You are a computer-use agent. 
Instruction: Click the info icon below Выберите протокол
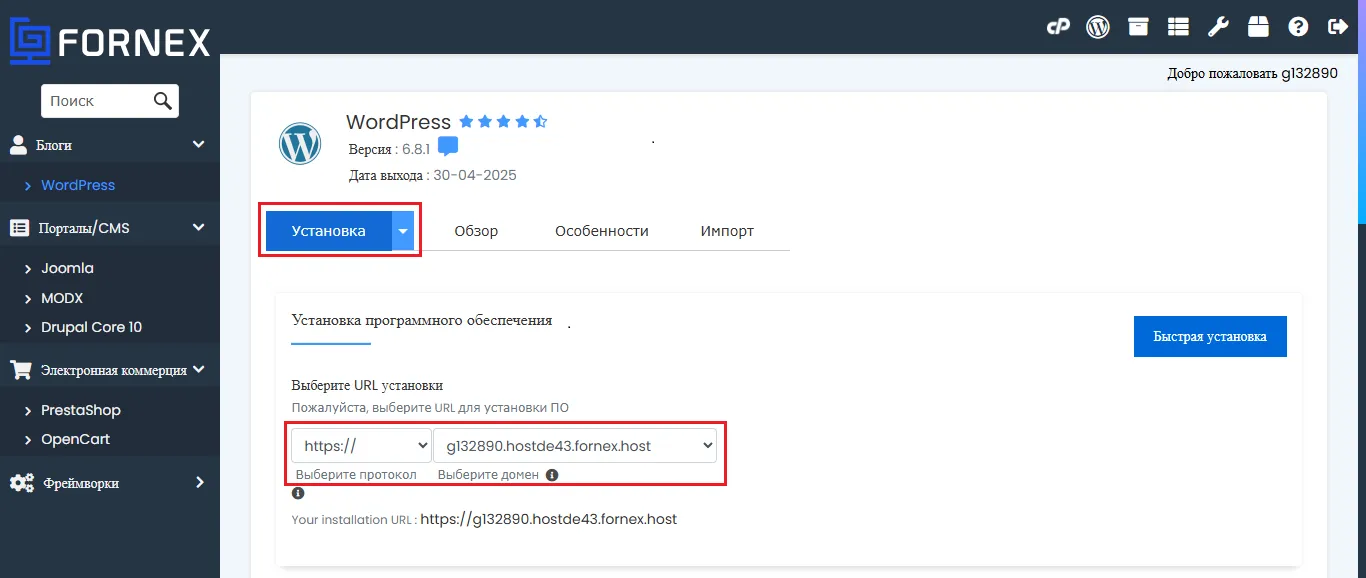298,493
